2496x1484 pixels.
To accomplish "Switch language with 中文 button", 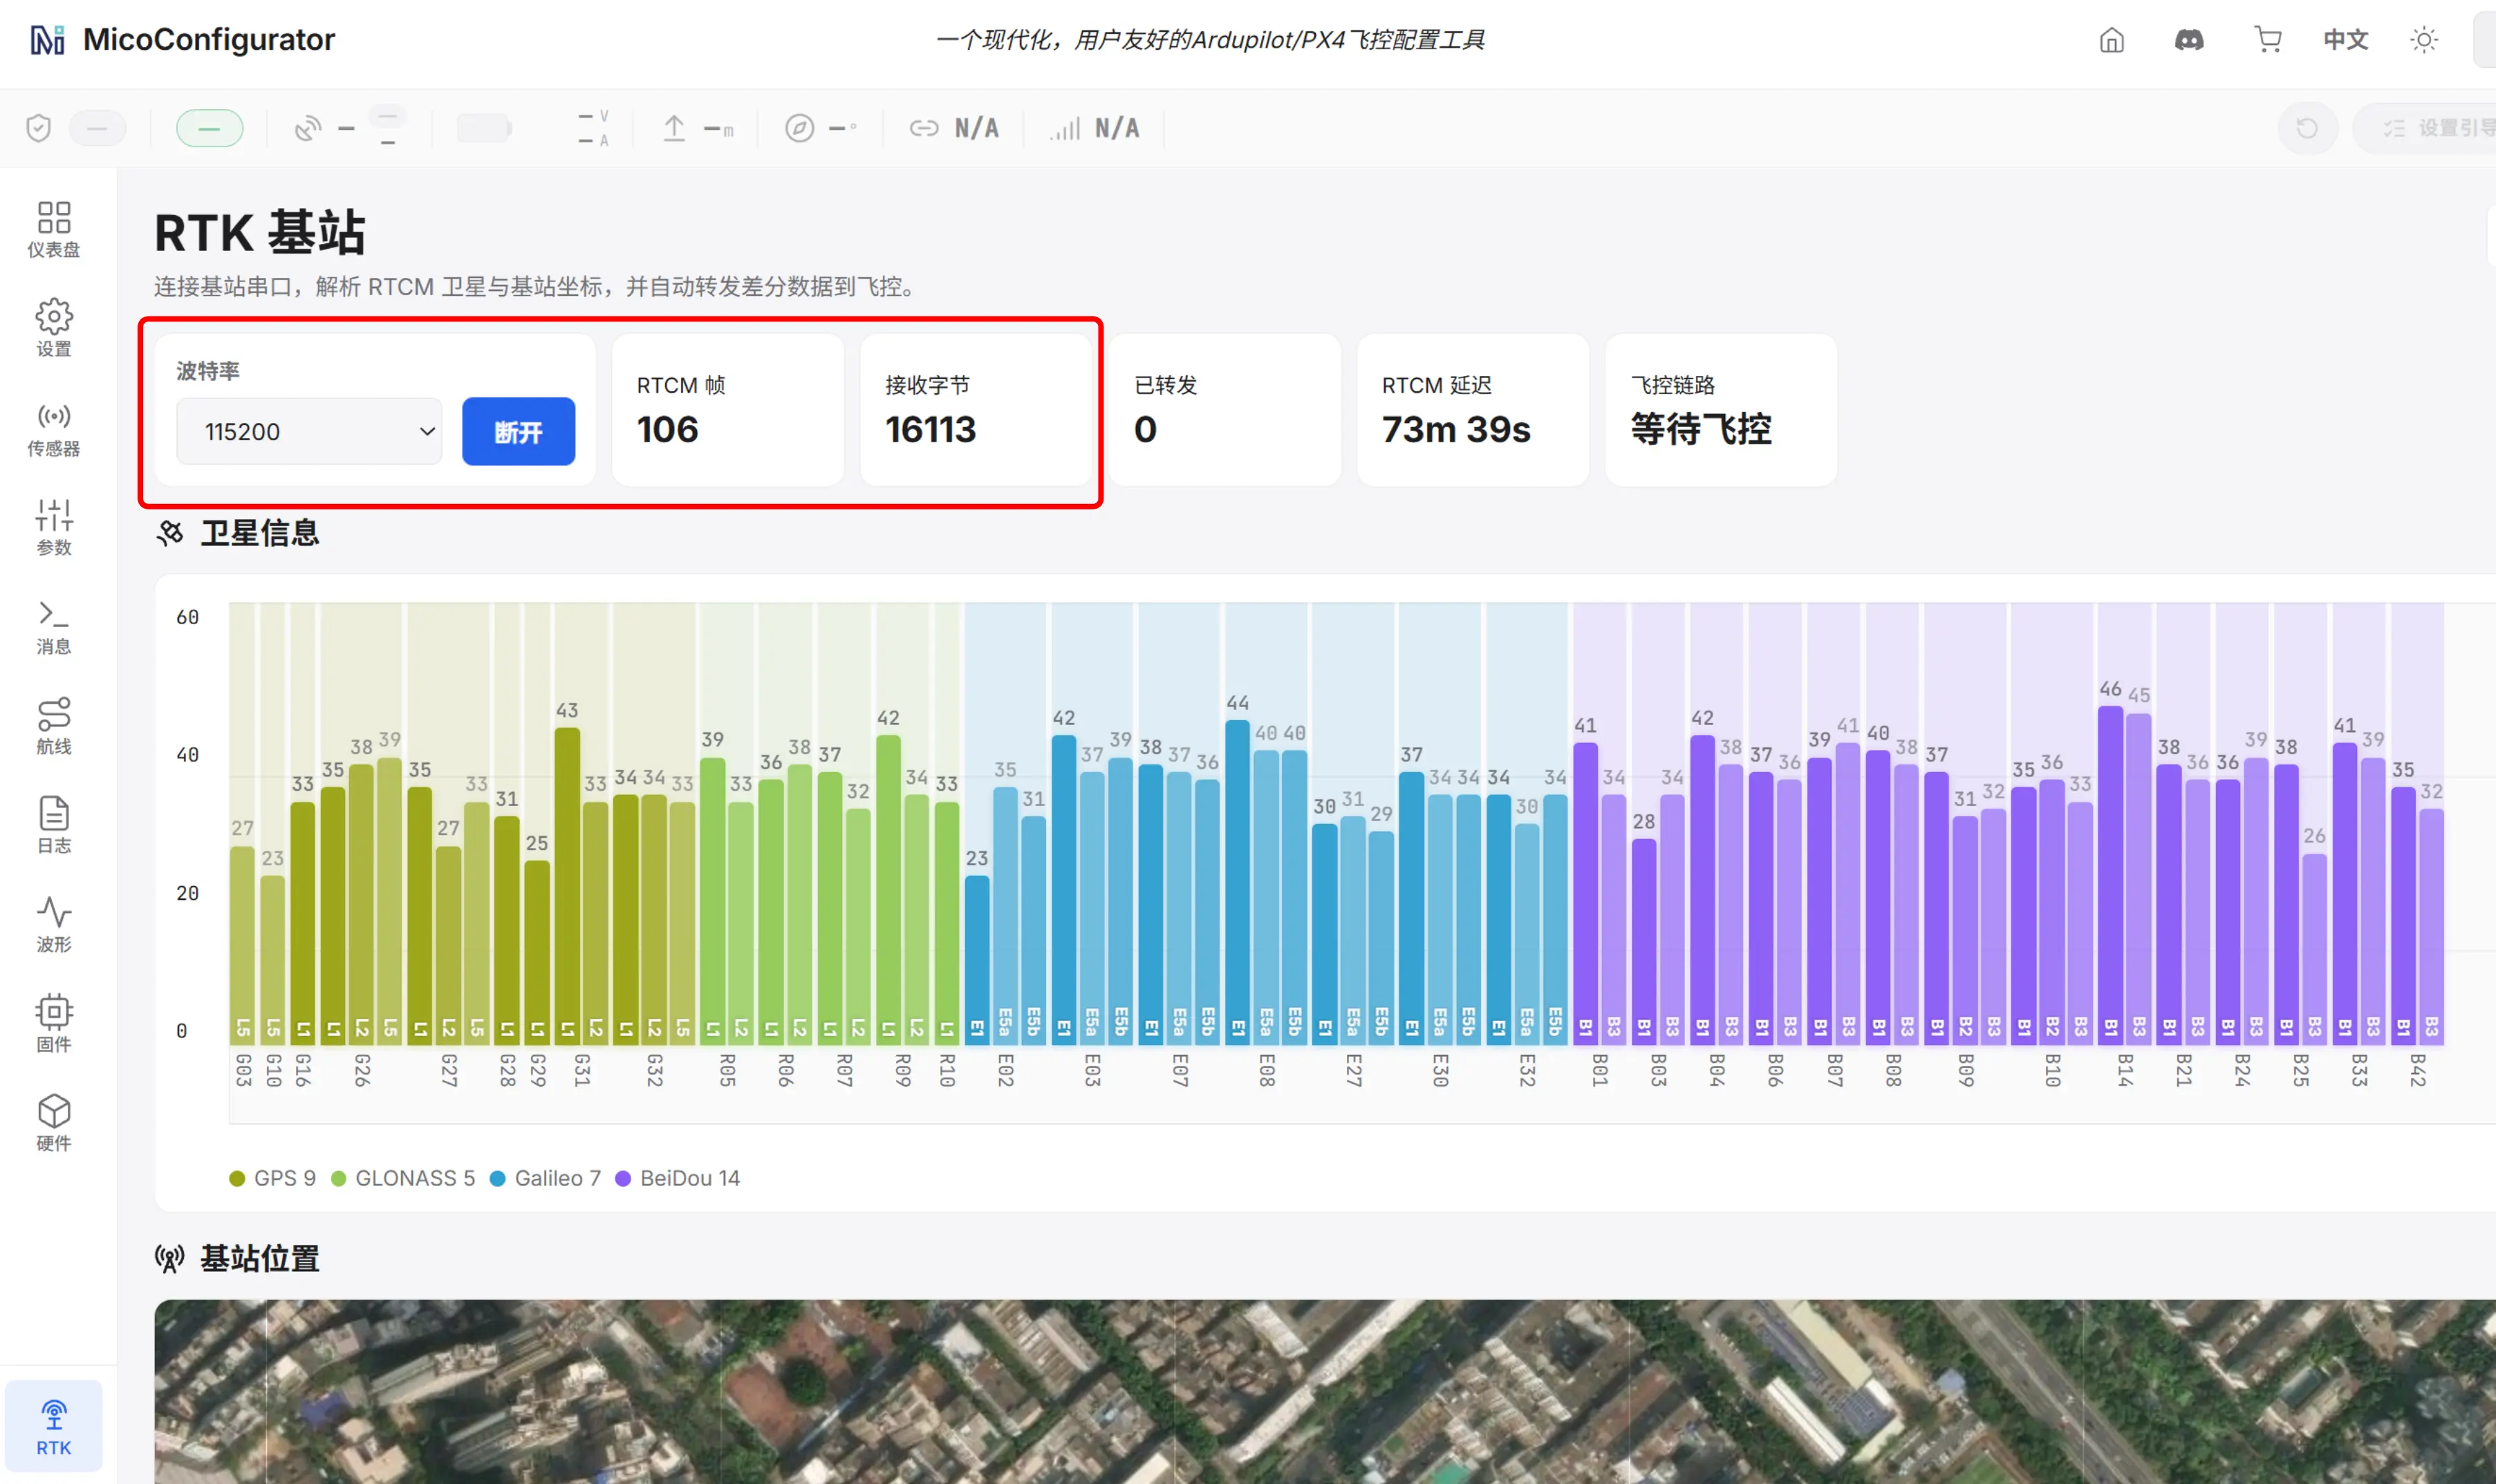I will [2345, 40].
